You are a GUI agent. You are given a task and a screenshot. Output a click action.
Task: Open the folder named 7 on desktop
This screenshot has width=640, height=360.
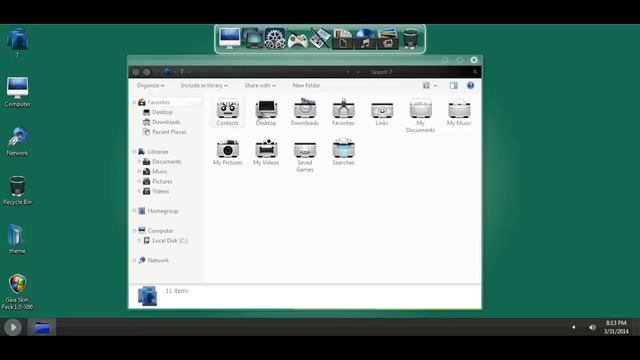click(17, 42)
